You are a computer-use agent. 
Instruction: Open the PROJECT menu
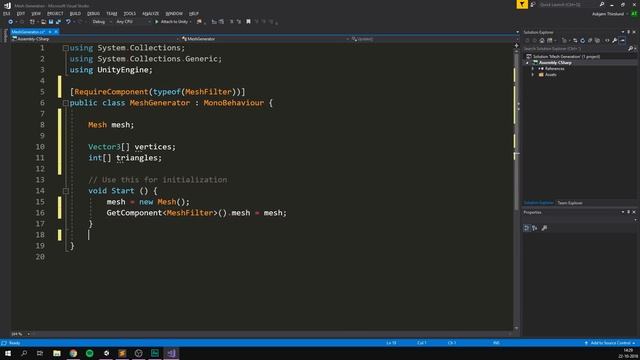coord(55,13)
